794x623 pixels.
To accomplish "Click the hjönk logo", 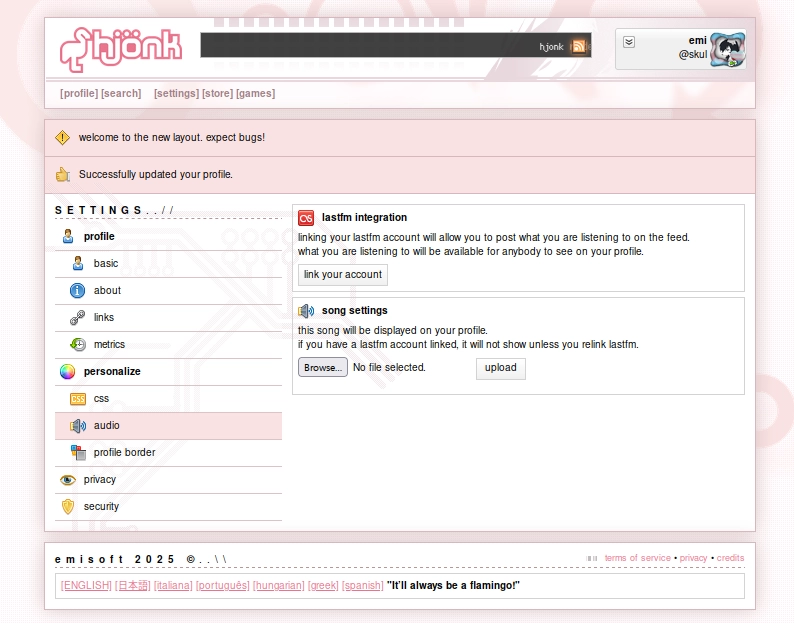I will tap(121, 49).
